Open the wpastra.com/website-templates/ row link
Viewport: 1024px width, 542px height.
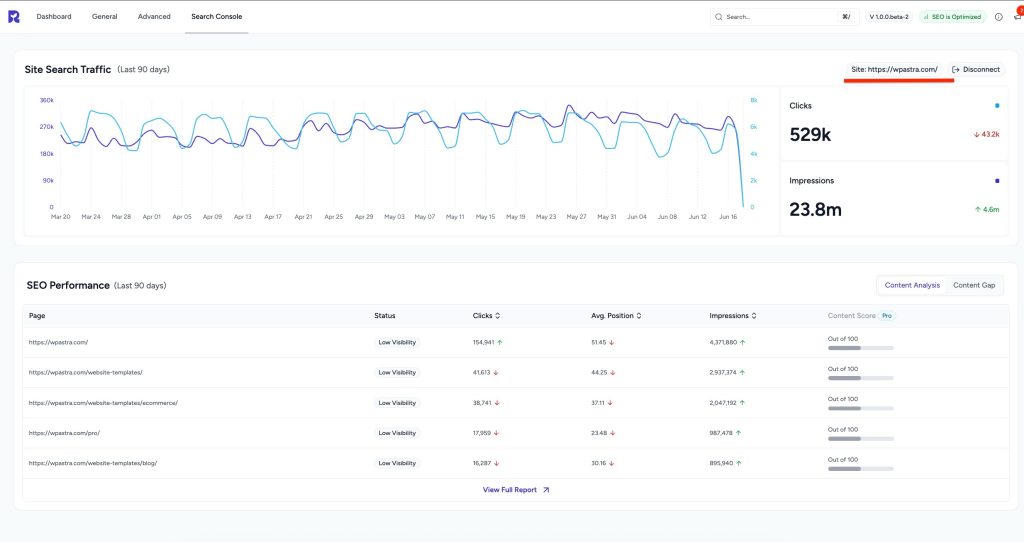pyautogui.click(x=86, y=373)
